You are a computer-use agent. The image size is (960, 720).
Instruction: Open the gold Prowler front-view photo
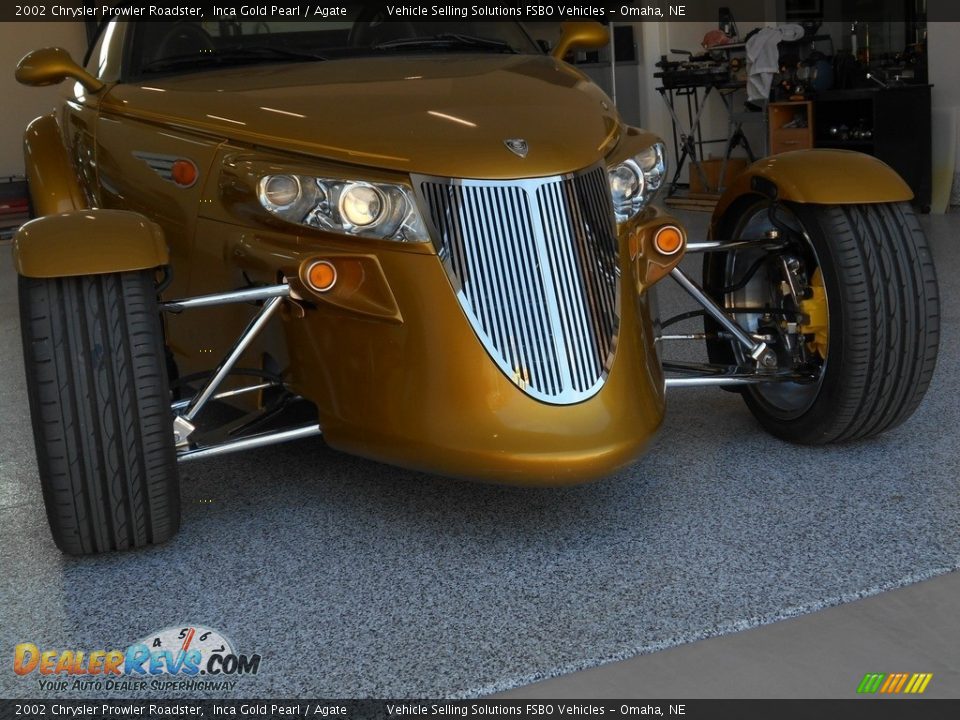480,360
